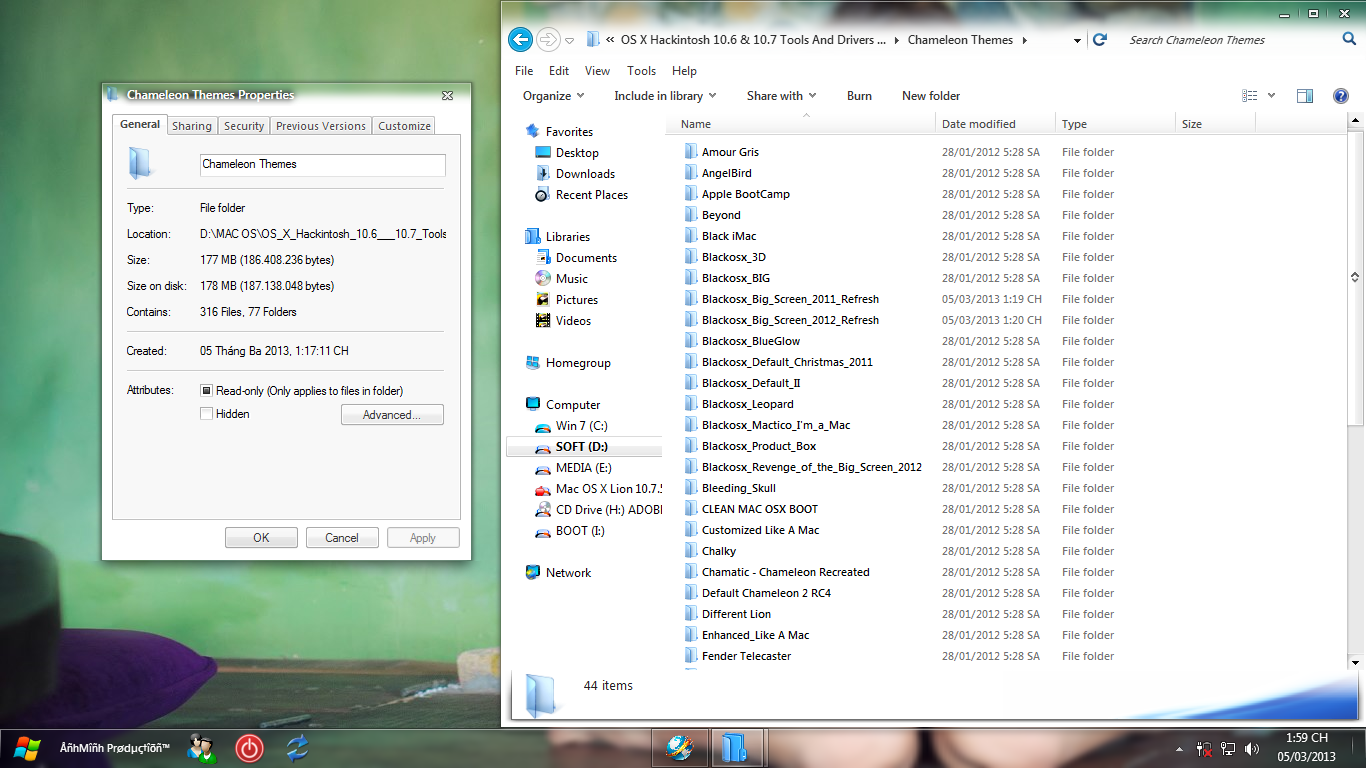Select the Bleeding_Skull folder
This screenshot has height=768, width=1366.
[739, 488]
